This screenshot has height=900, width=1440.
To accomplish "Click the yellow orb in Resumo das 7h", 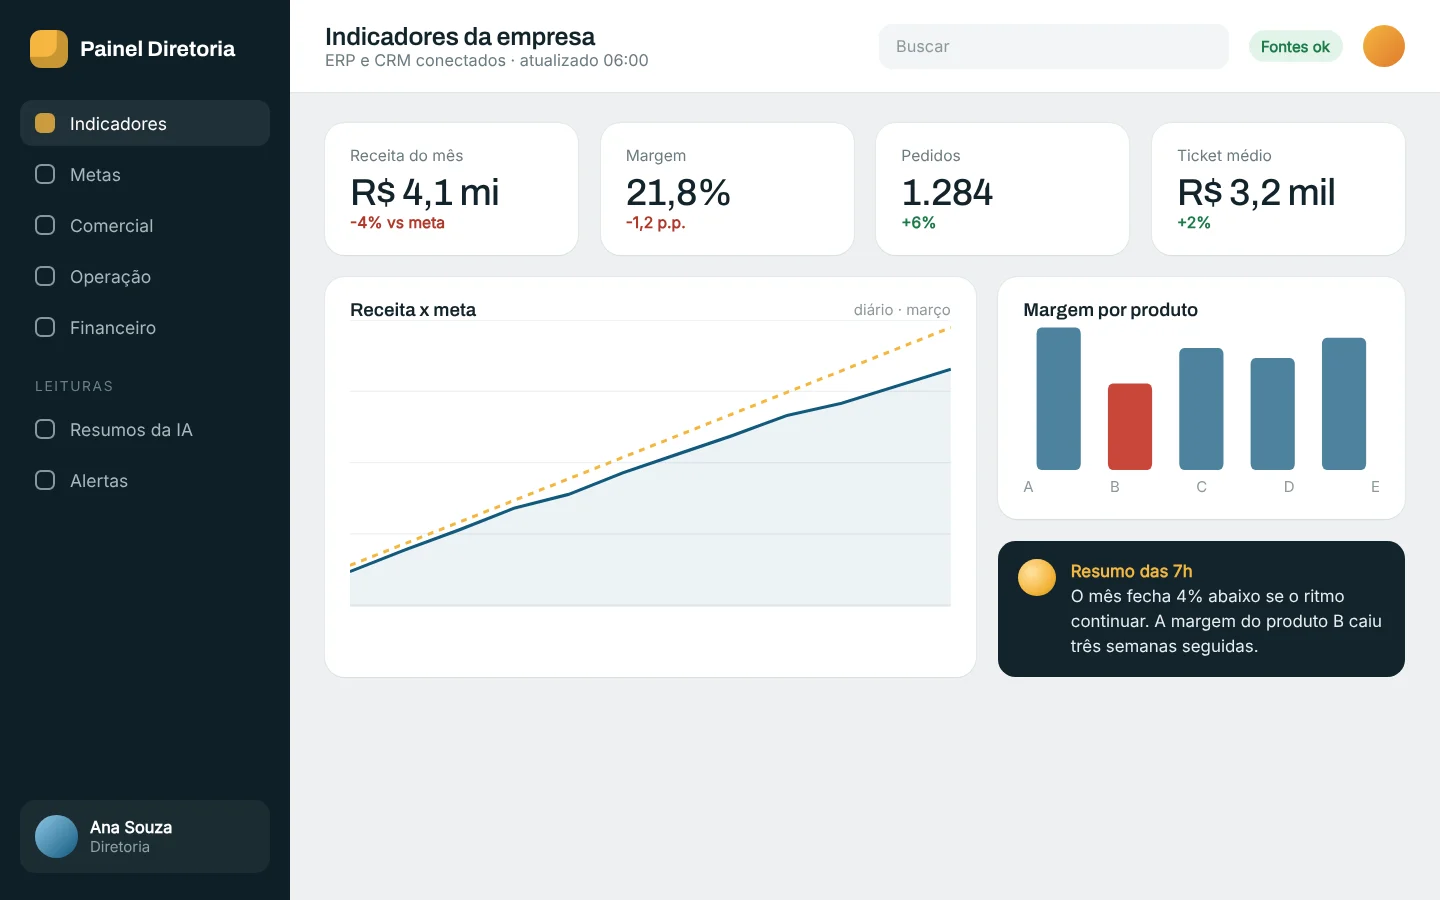I will coord(1037,578).
